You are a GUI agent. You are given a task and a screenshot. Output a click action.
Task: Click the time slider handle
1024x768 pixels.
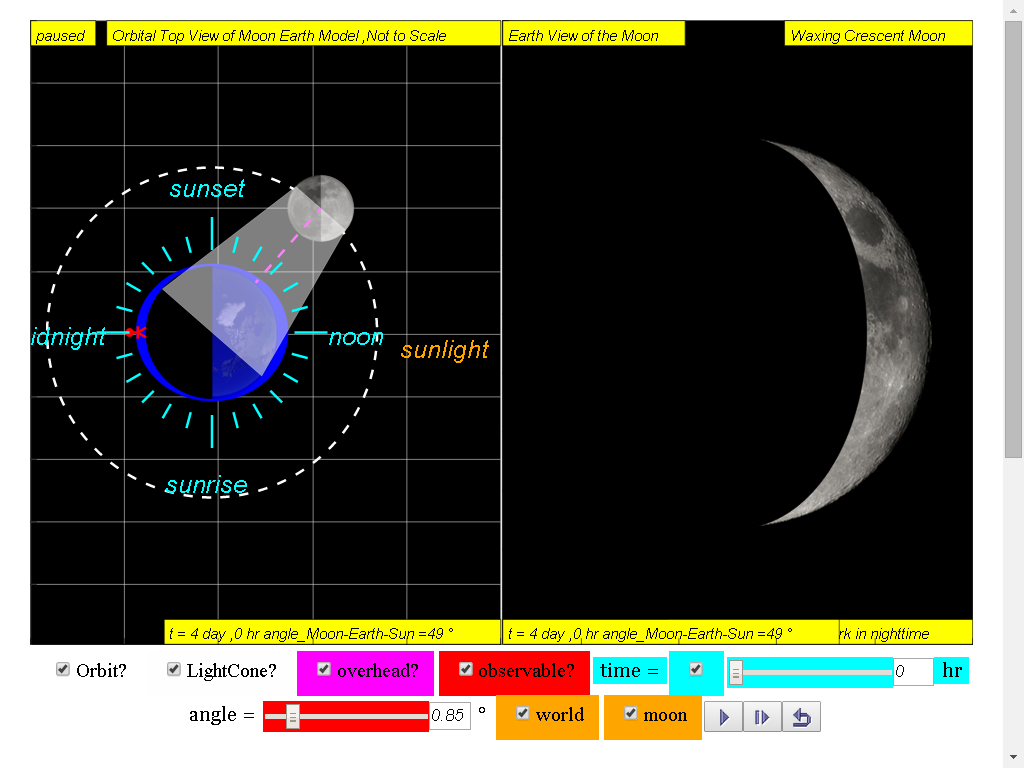point(736,673)
